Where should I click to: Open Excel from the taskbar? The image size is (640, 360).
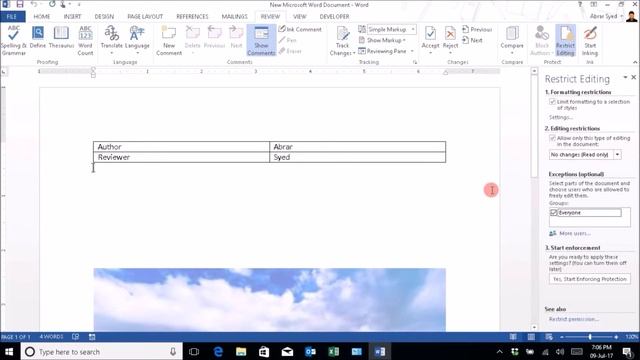(333, 351)
